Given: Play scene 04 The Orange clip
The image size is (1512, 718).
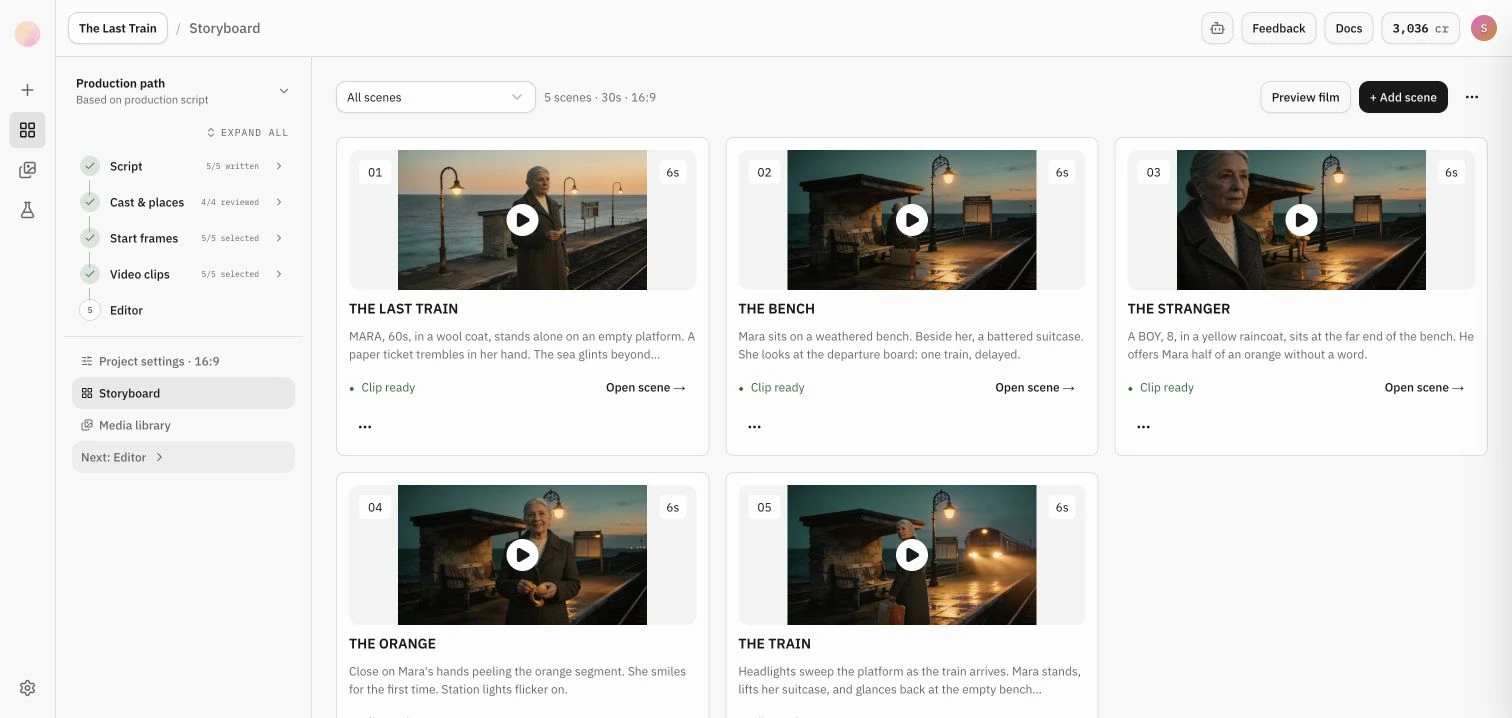Looking at the screenshot, I should click(522, 555).
